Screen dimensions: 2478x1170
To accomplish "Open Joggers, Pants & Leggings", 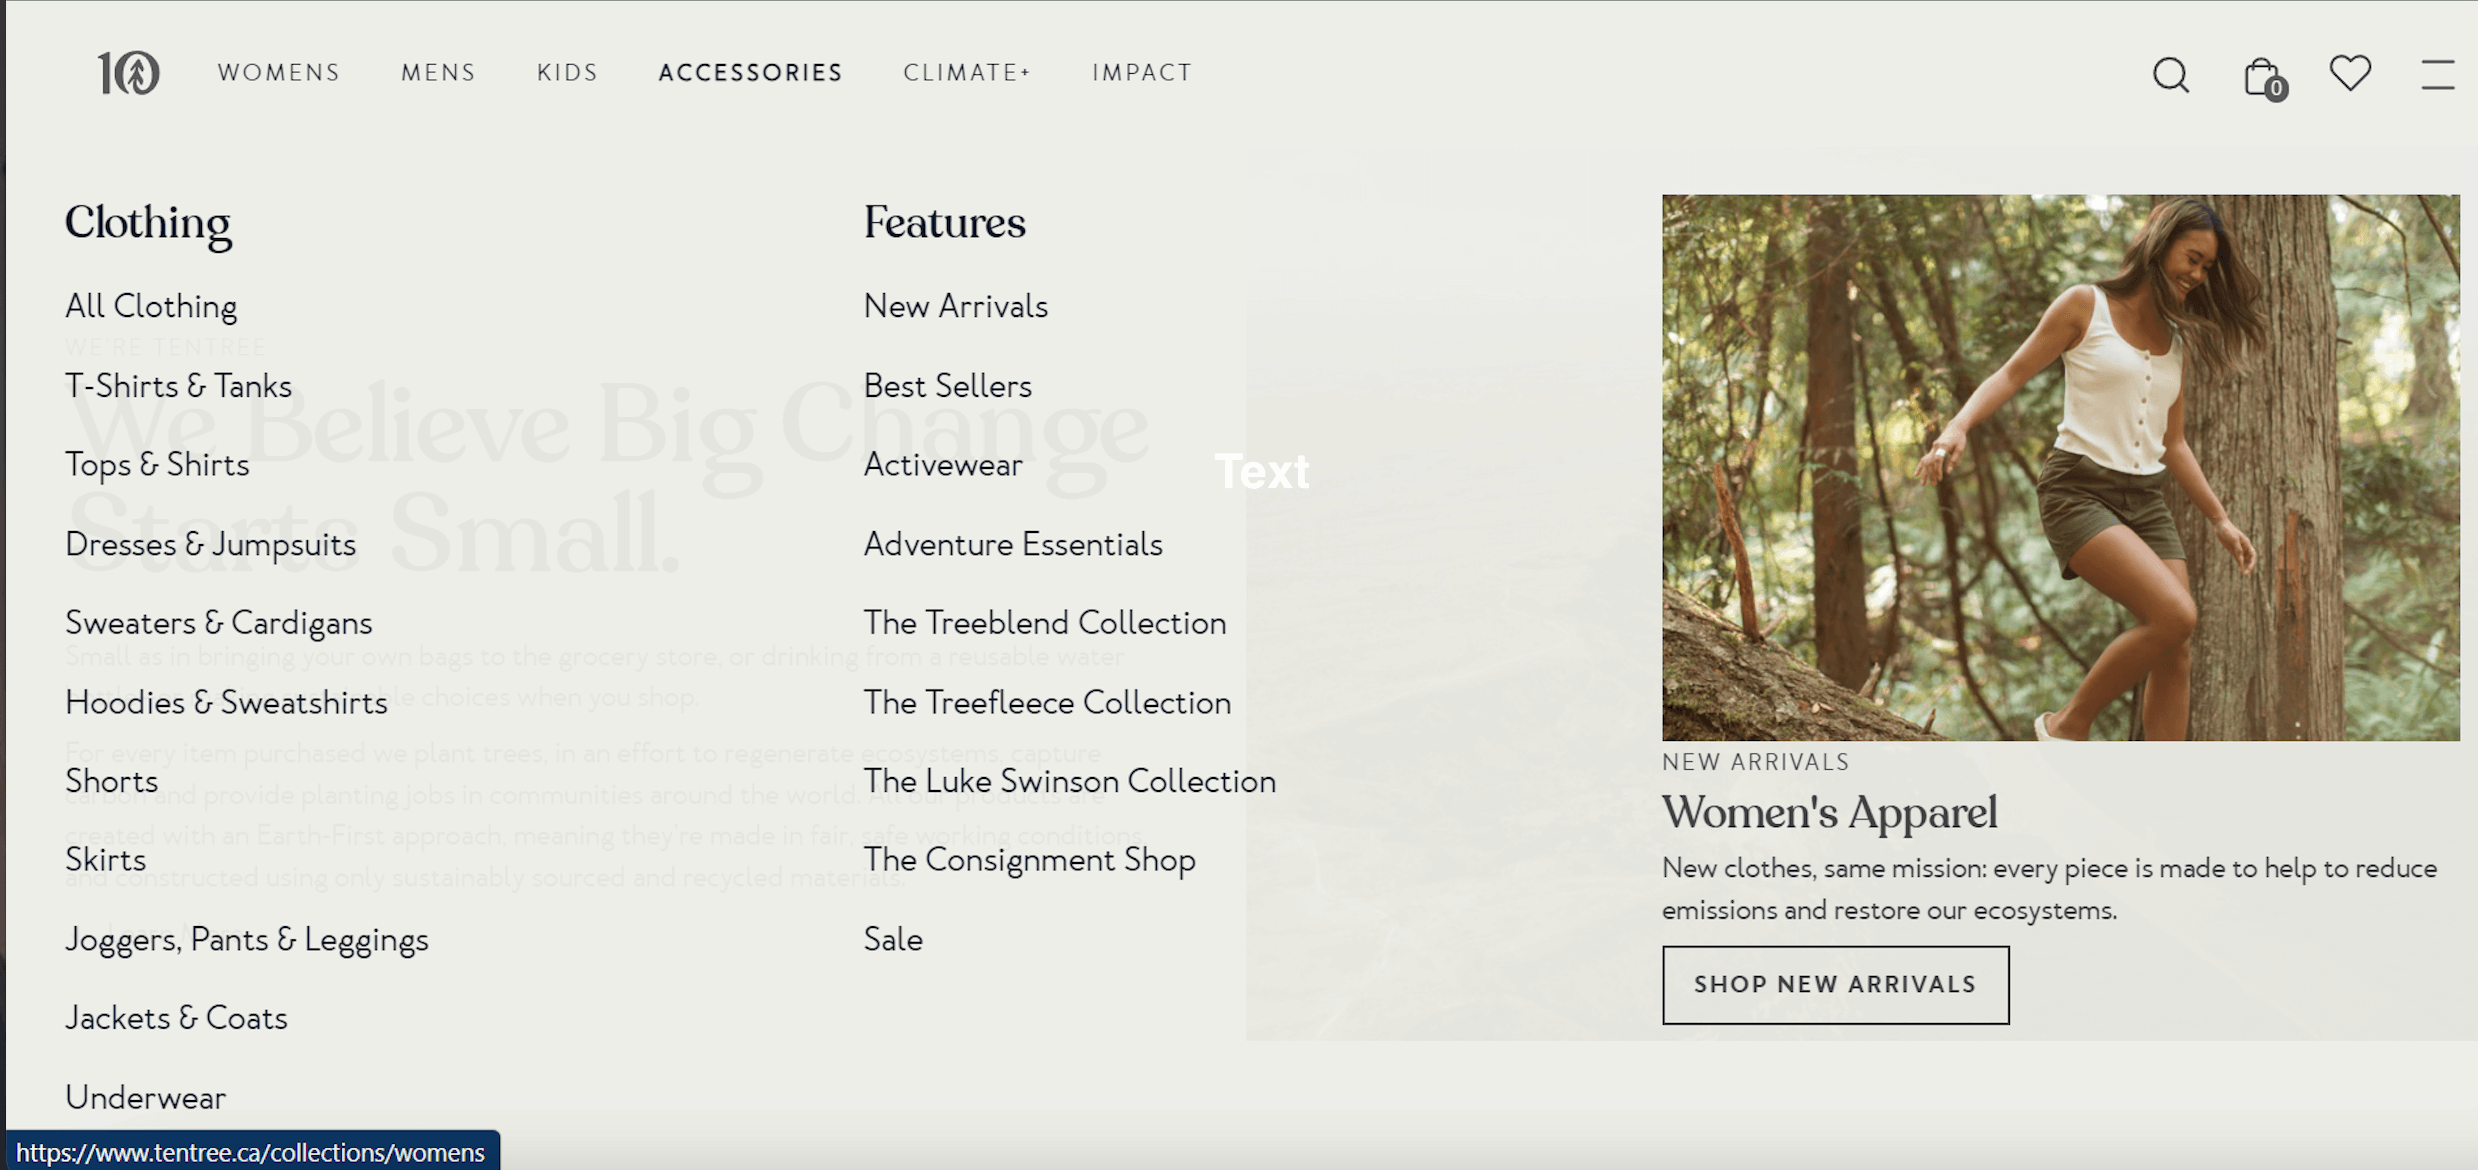I will 246,940.
